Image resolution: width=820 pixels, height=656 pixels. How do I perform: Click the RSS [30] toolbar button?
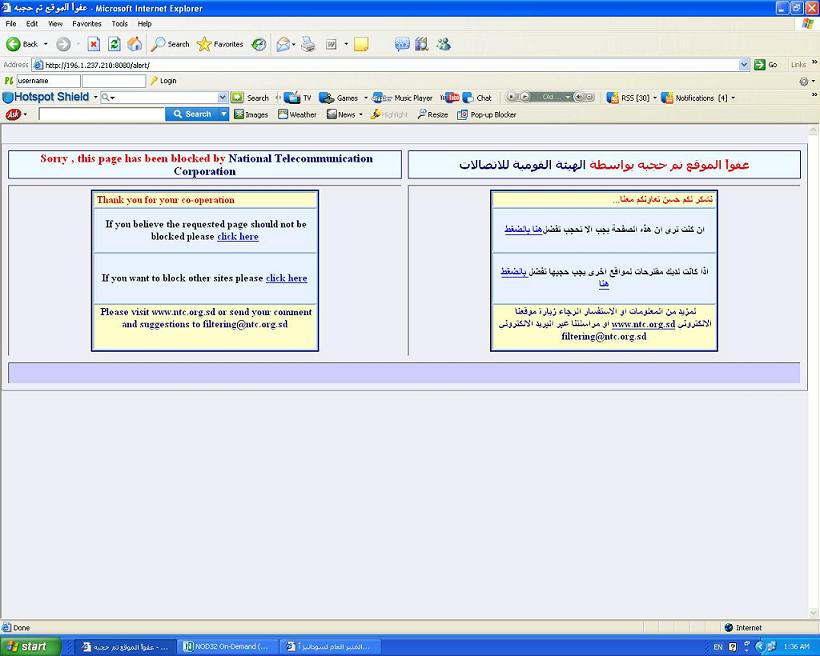628,98
